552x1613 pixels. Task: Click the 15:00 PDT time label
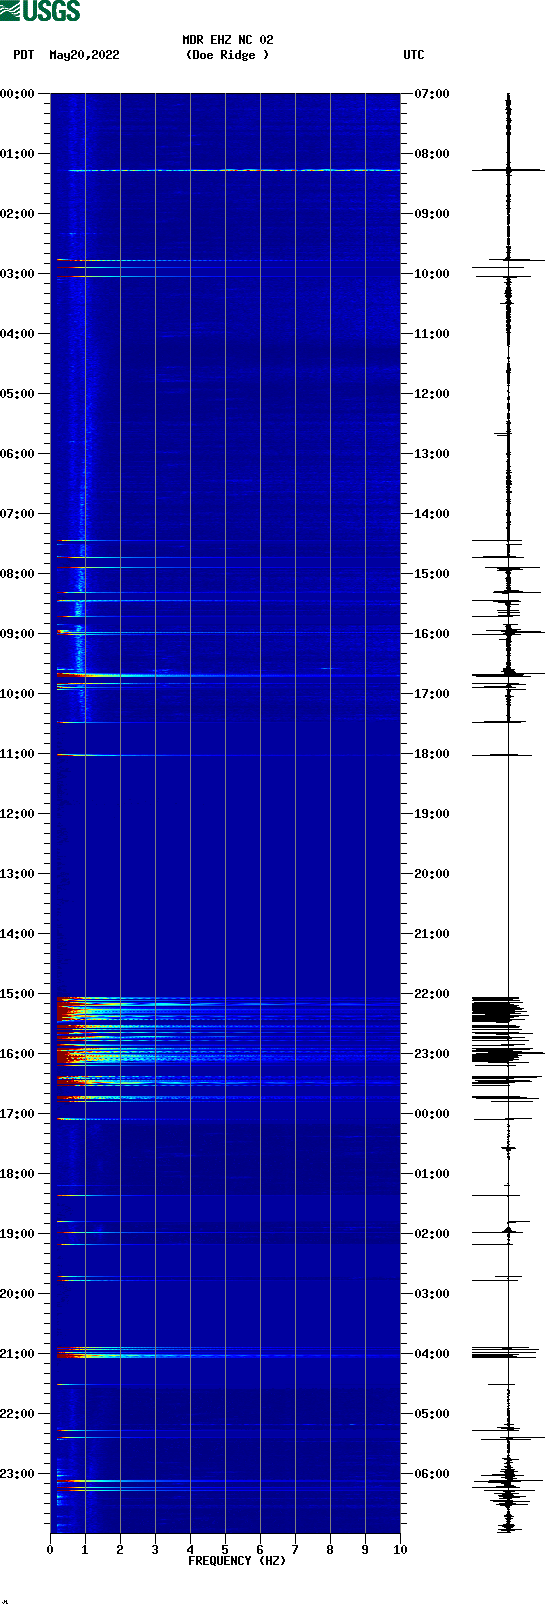click(18, 994)
